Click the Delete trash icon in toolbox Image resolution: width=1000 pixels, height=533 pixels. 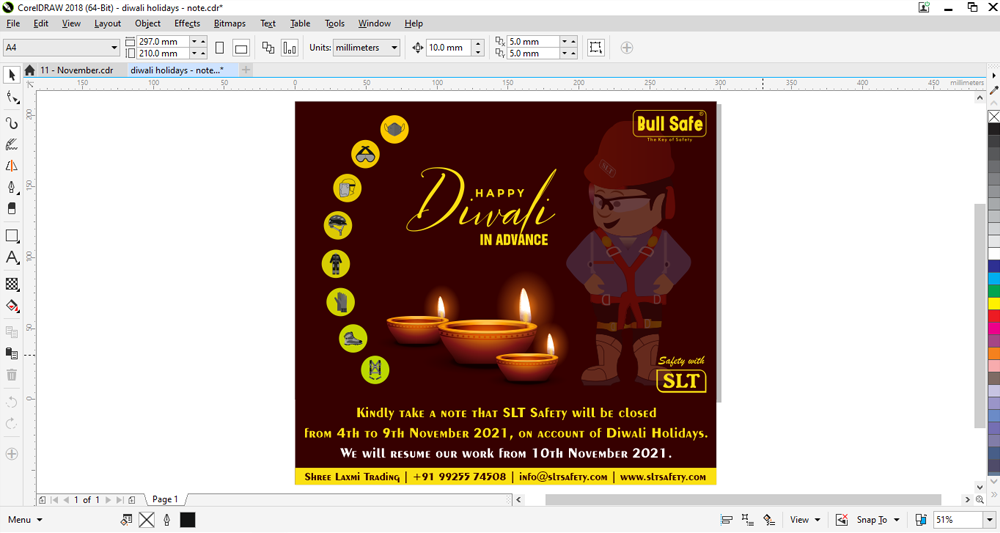tap(11, 375)
